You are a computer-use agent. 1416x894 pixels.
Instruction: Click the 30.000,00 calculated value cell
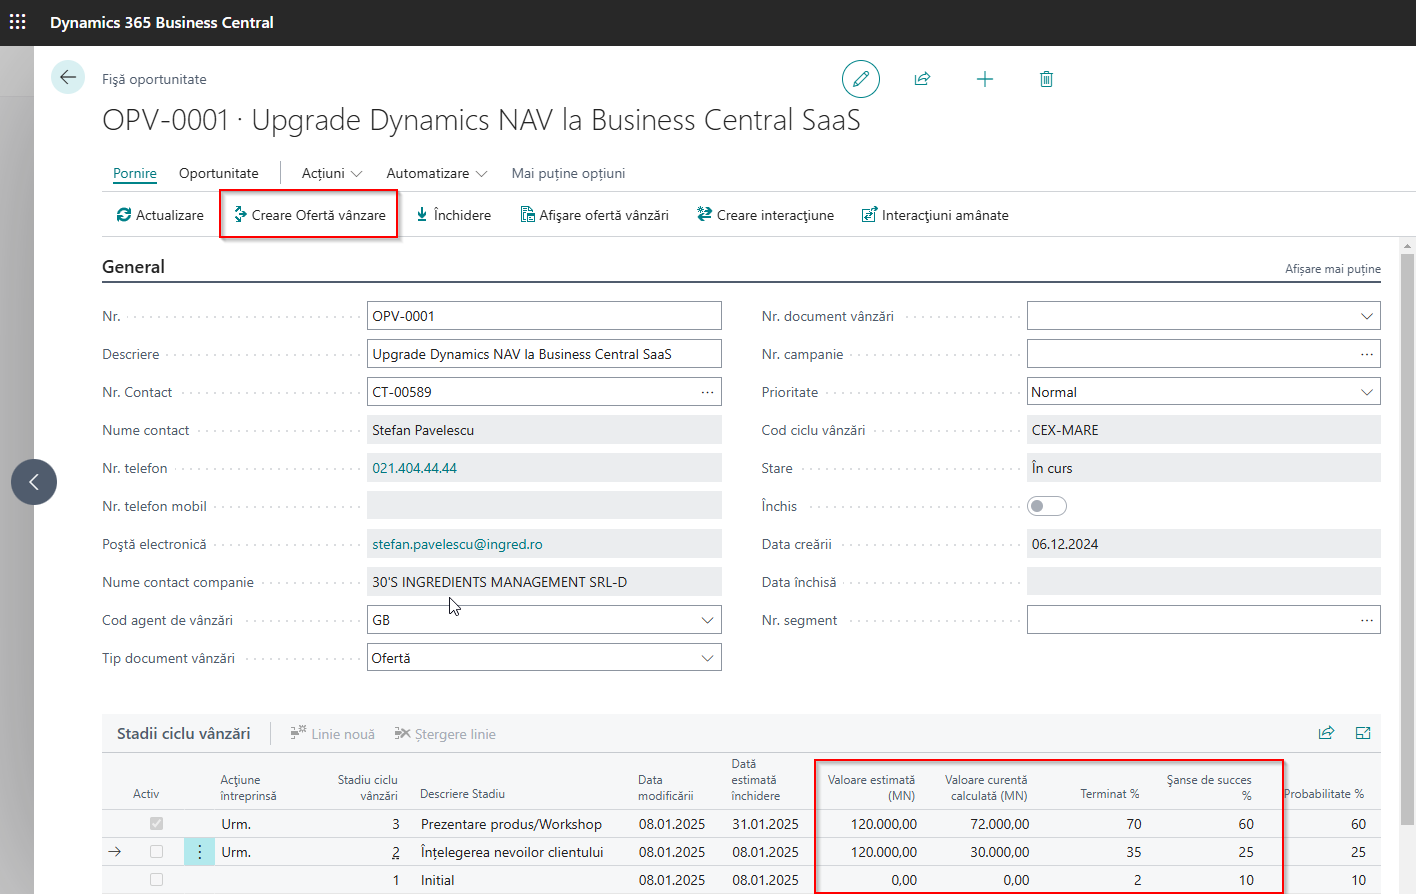[1000, 852]
